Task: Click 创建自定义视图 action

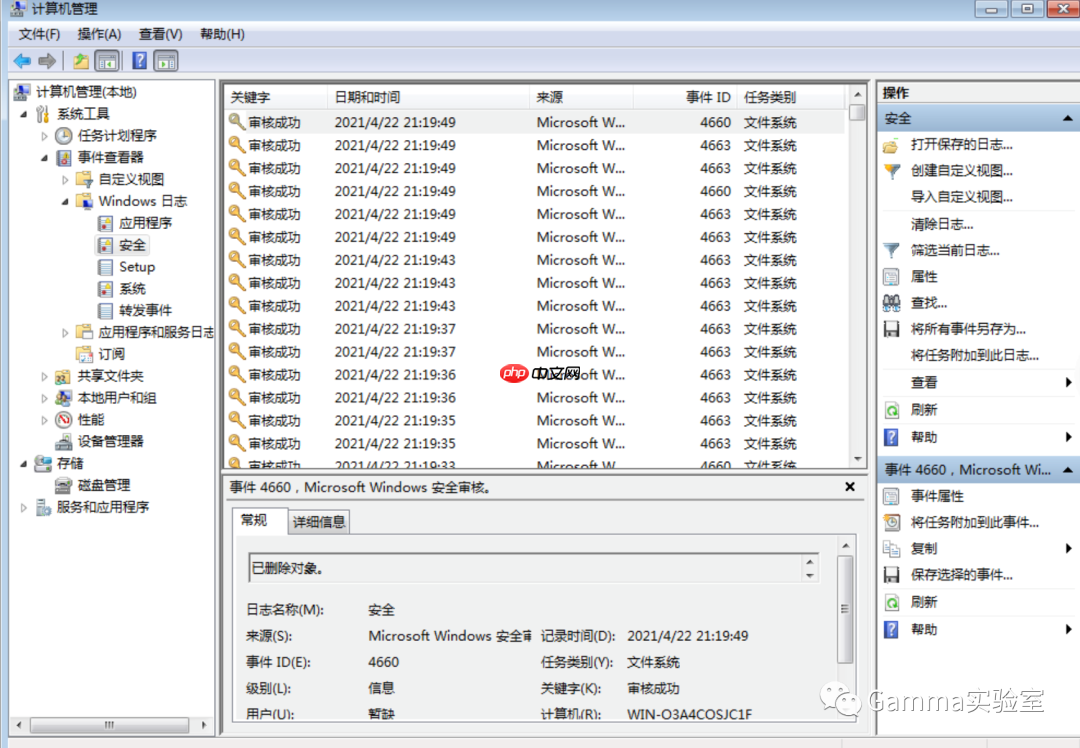Action: pos(961,171)
